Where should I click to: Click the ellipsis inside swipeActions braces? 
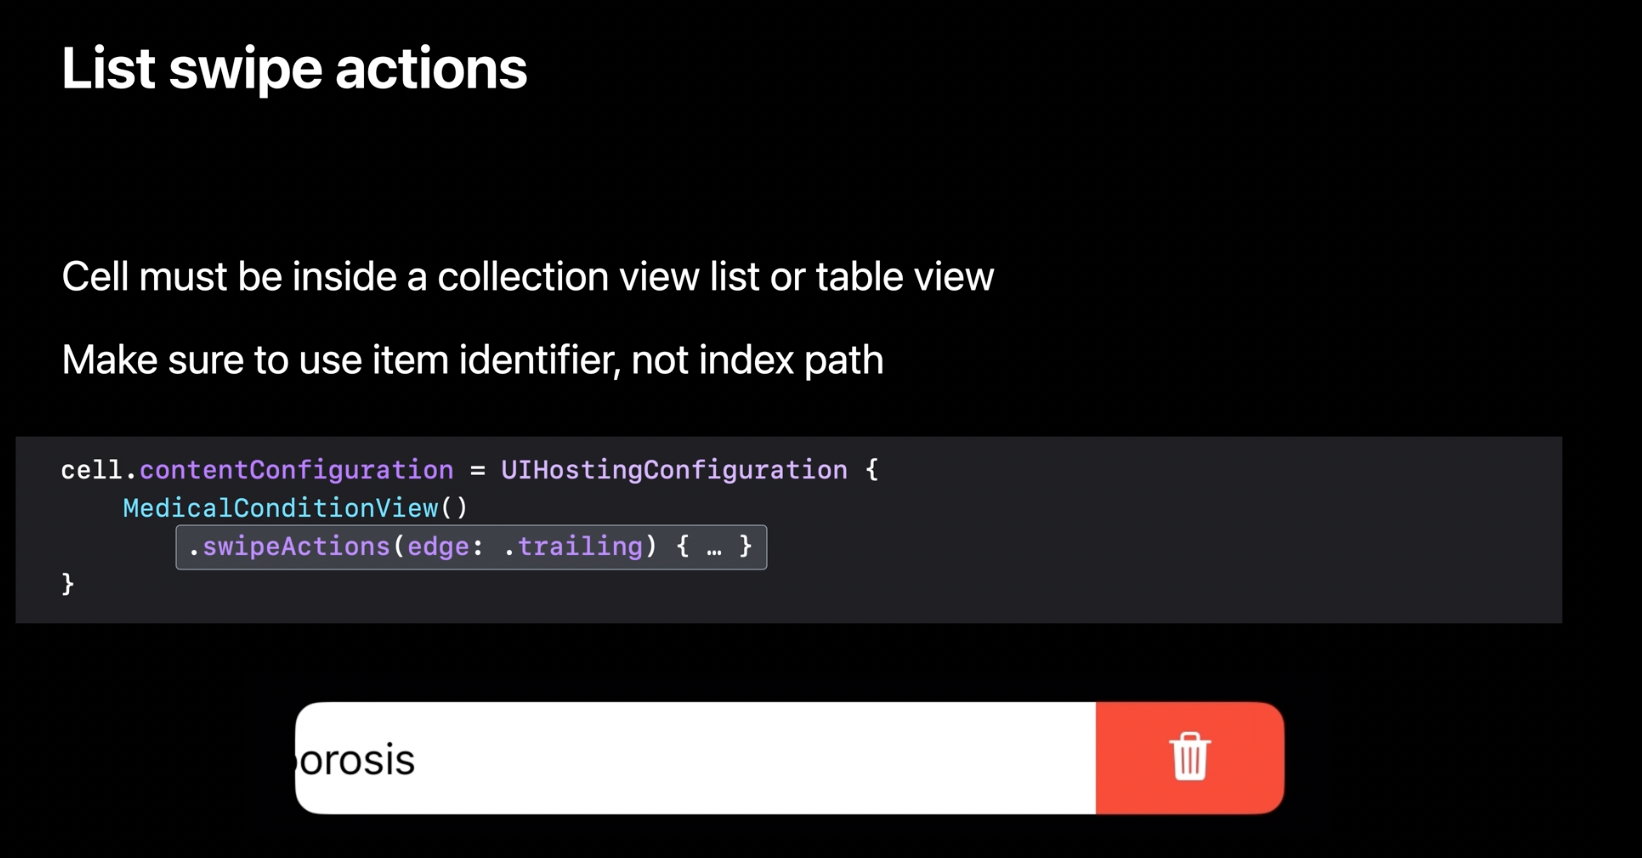tap(714, 547)
